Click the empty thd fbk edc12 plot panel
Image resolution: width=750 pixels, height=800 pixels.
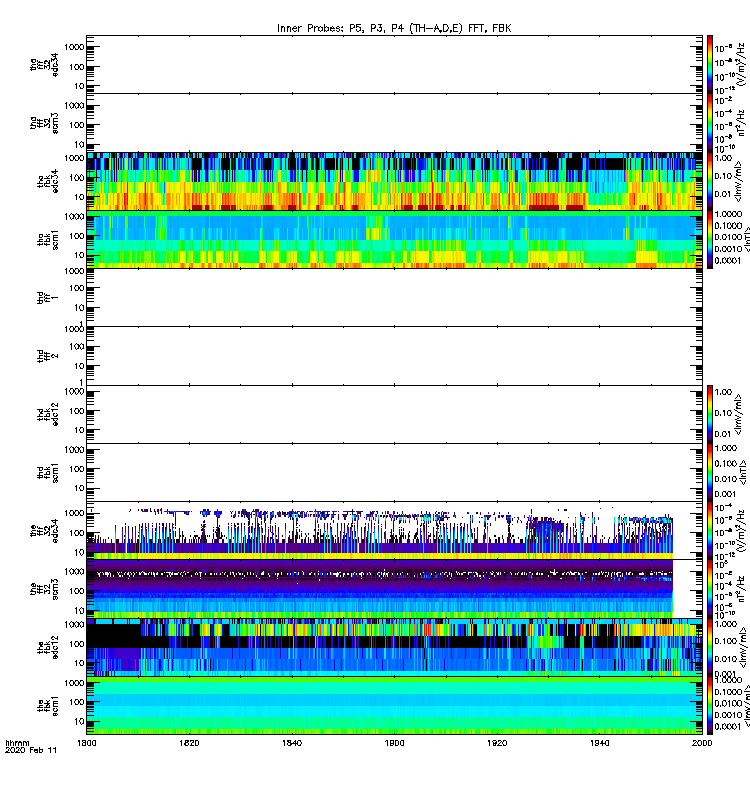(x=394, y=414)
